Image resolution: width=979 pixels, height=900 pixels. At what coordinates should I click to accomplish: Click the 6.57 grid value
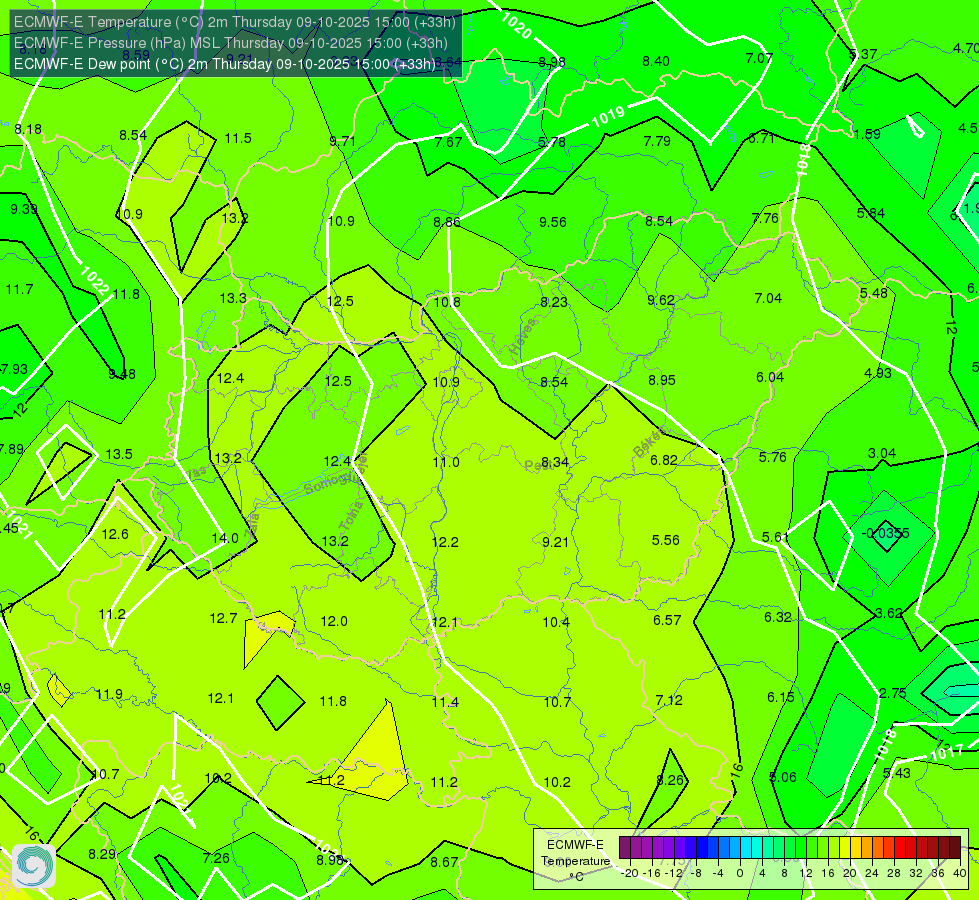coord(667,620)
